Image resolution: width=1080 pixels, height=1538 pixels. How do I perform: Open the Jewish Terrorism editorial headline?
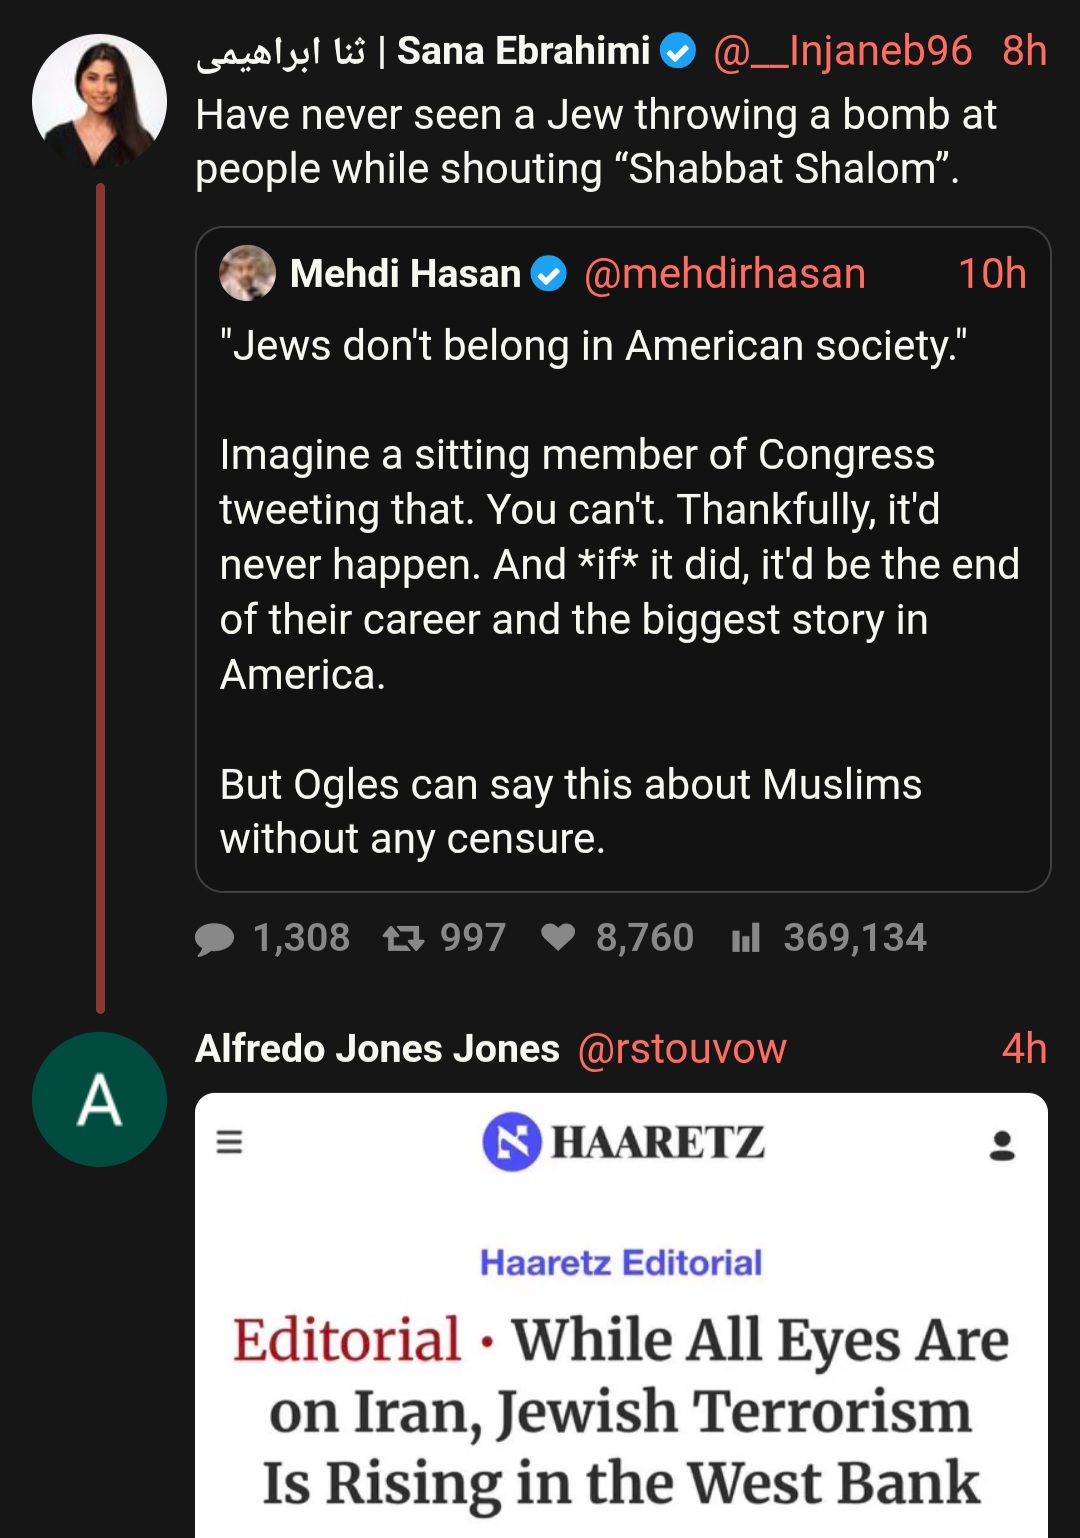coord(621,1411)
